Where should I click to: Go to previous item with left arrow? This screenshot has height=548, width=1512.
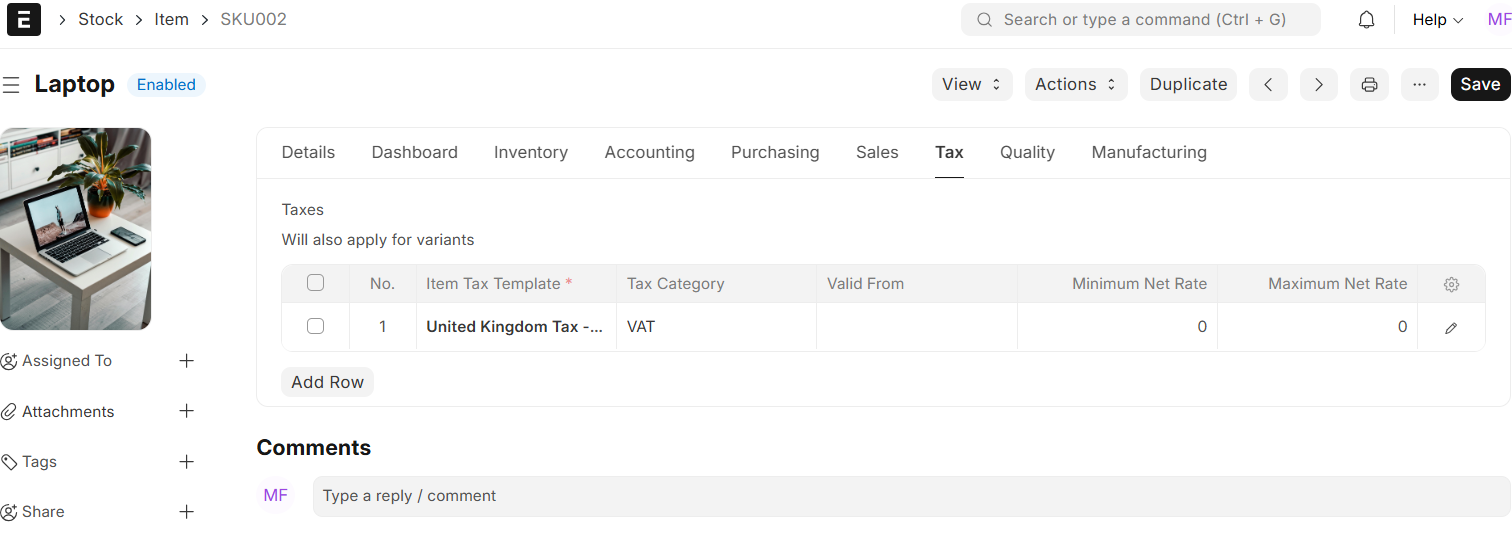click(x=1268, y=85)
